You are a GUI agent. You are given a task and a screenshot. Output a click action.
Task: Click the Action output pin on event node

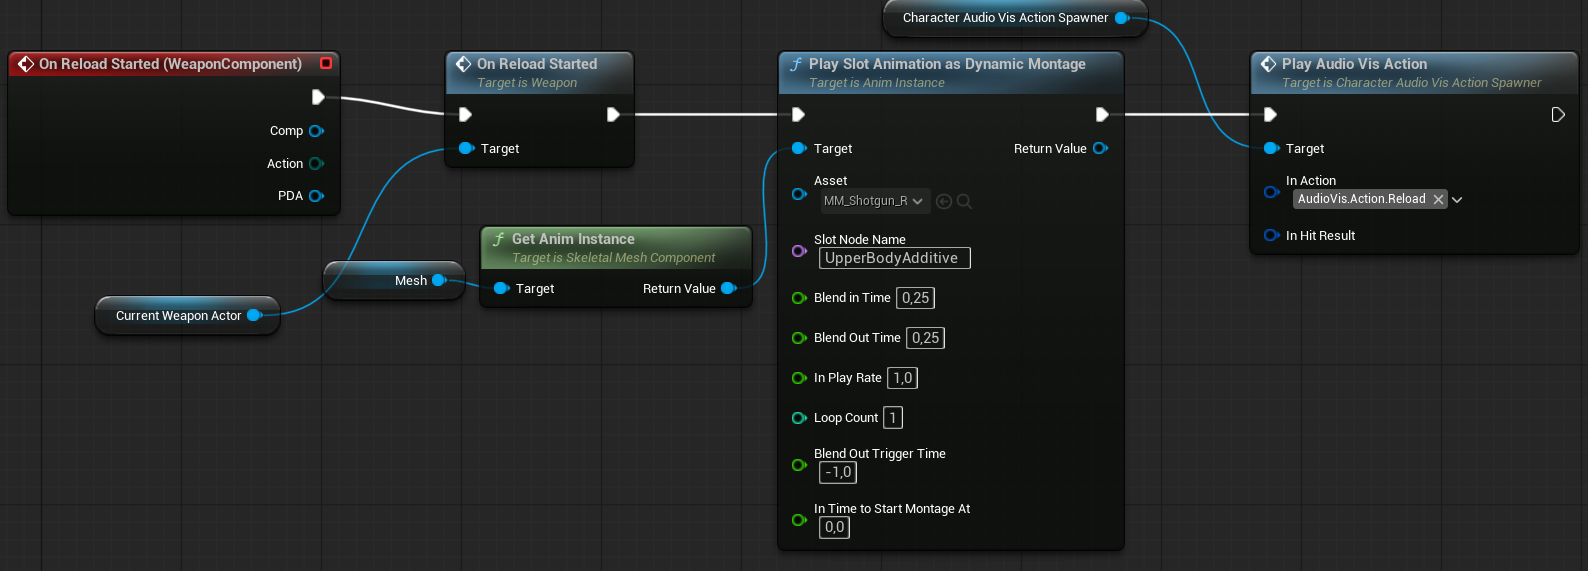coord(316,164)
